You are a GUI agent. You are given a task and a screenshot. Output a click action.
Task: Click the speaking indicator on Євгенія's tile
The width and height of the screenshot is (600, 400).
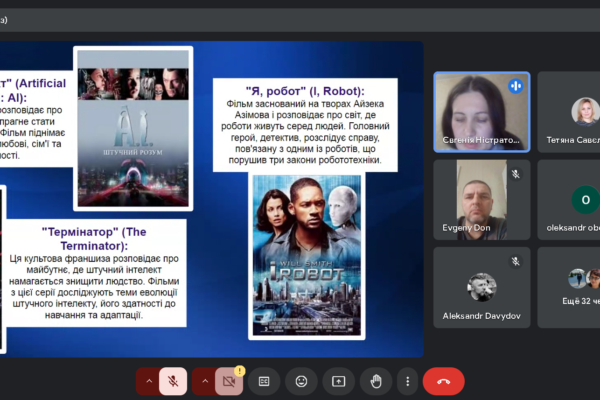tap(515, 86)
